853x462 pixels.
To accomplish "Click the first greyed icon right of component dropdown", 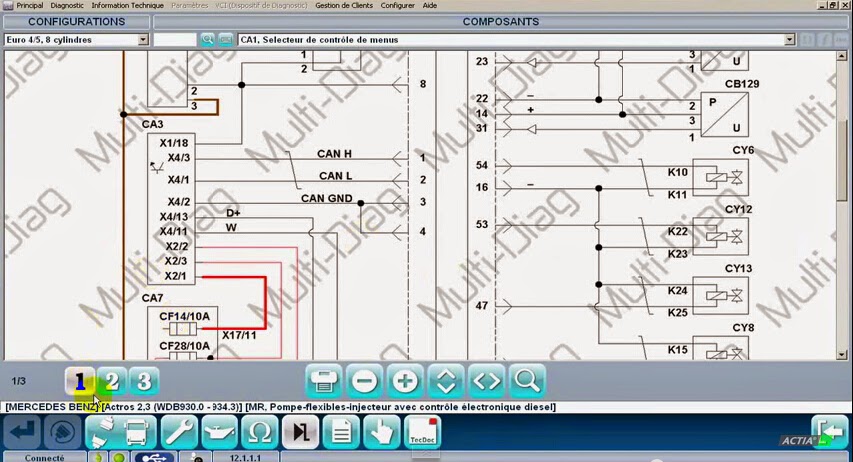I will click(808, 40).
